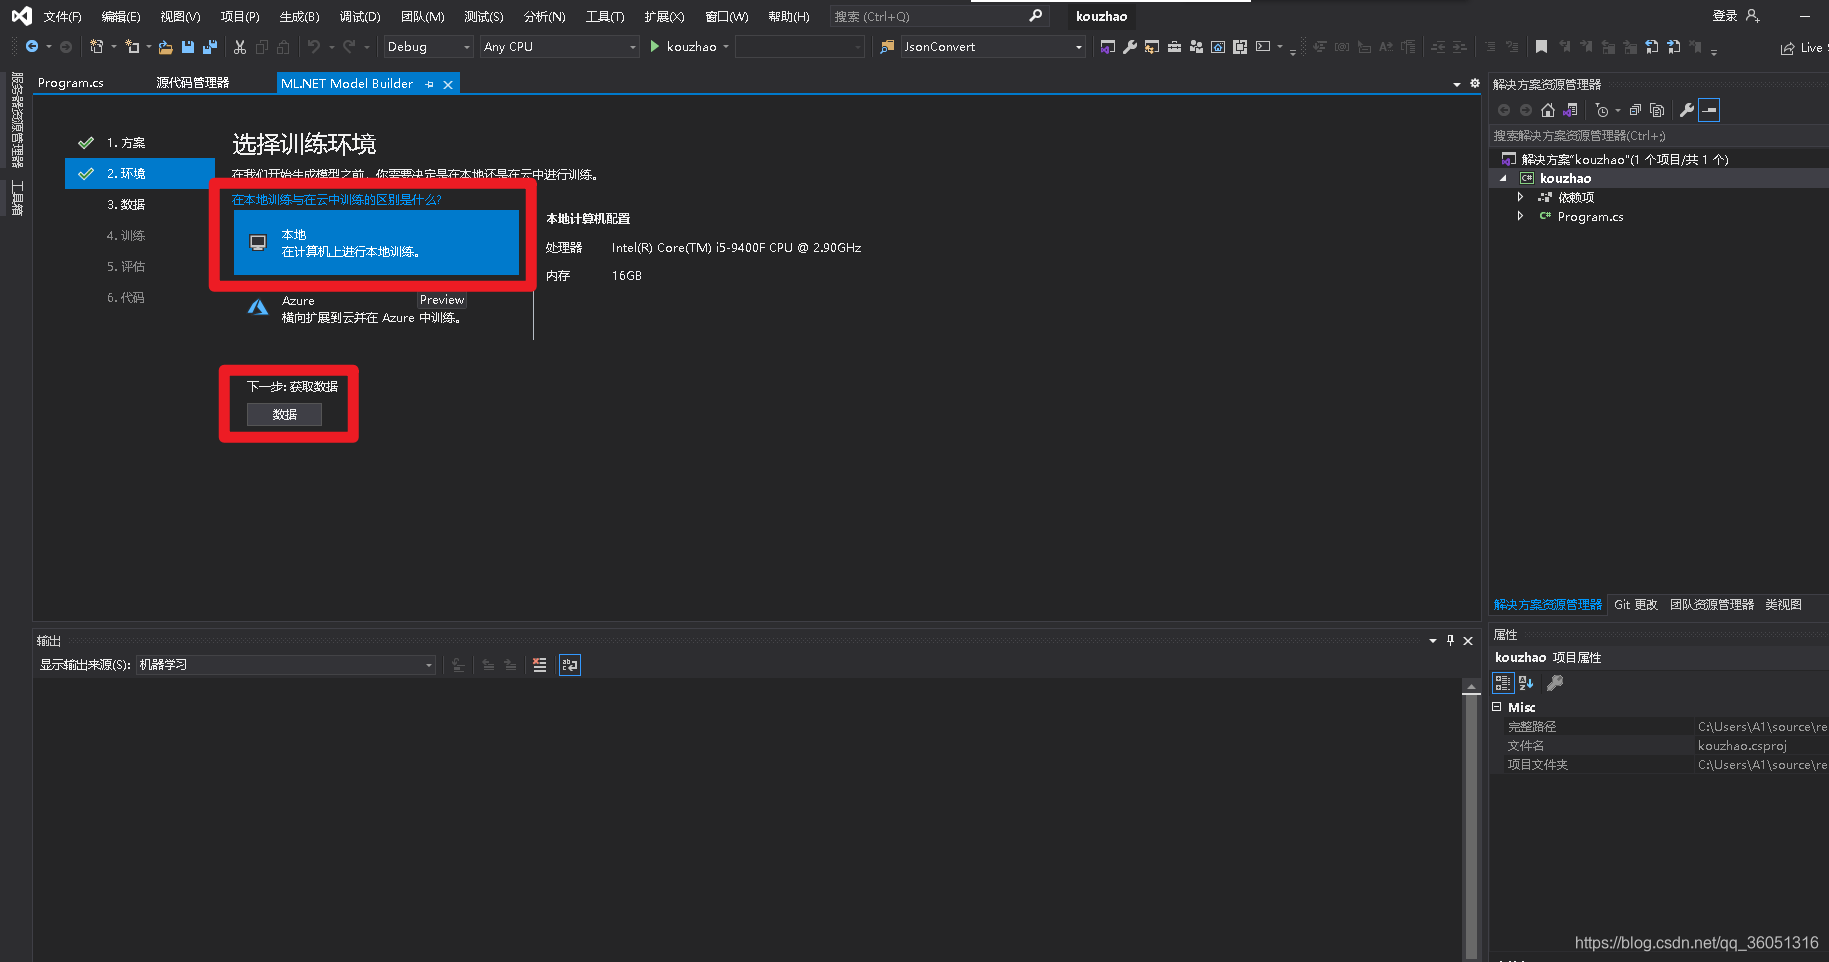The height and width of the screenshot is (962, 1829).
Task: Pin the ML.NET Model Builder tab
Action: click(429, 85)
